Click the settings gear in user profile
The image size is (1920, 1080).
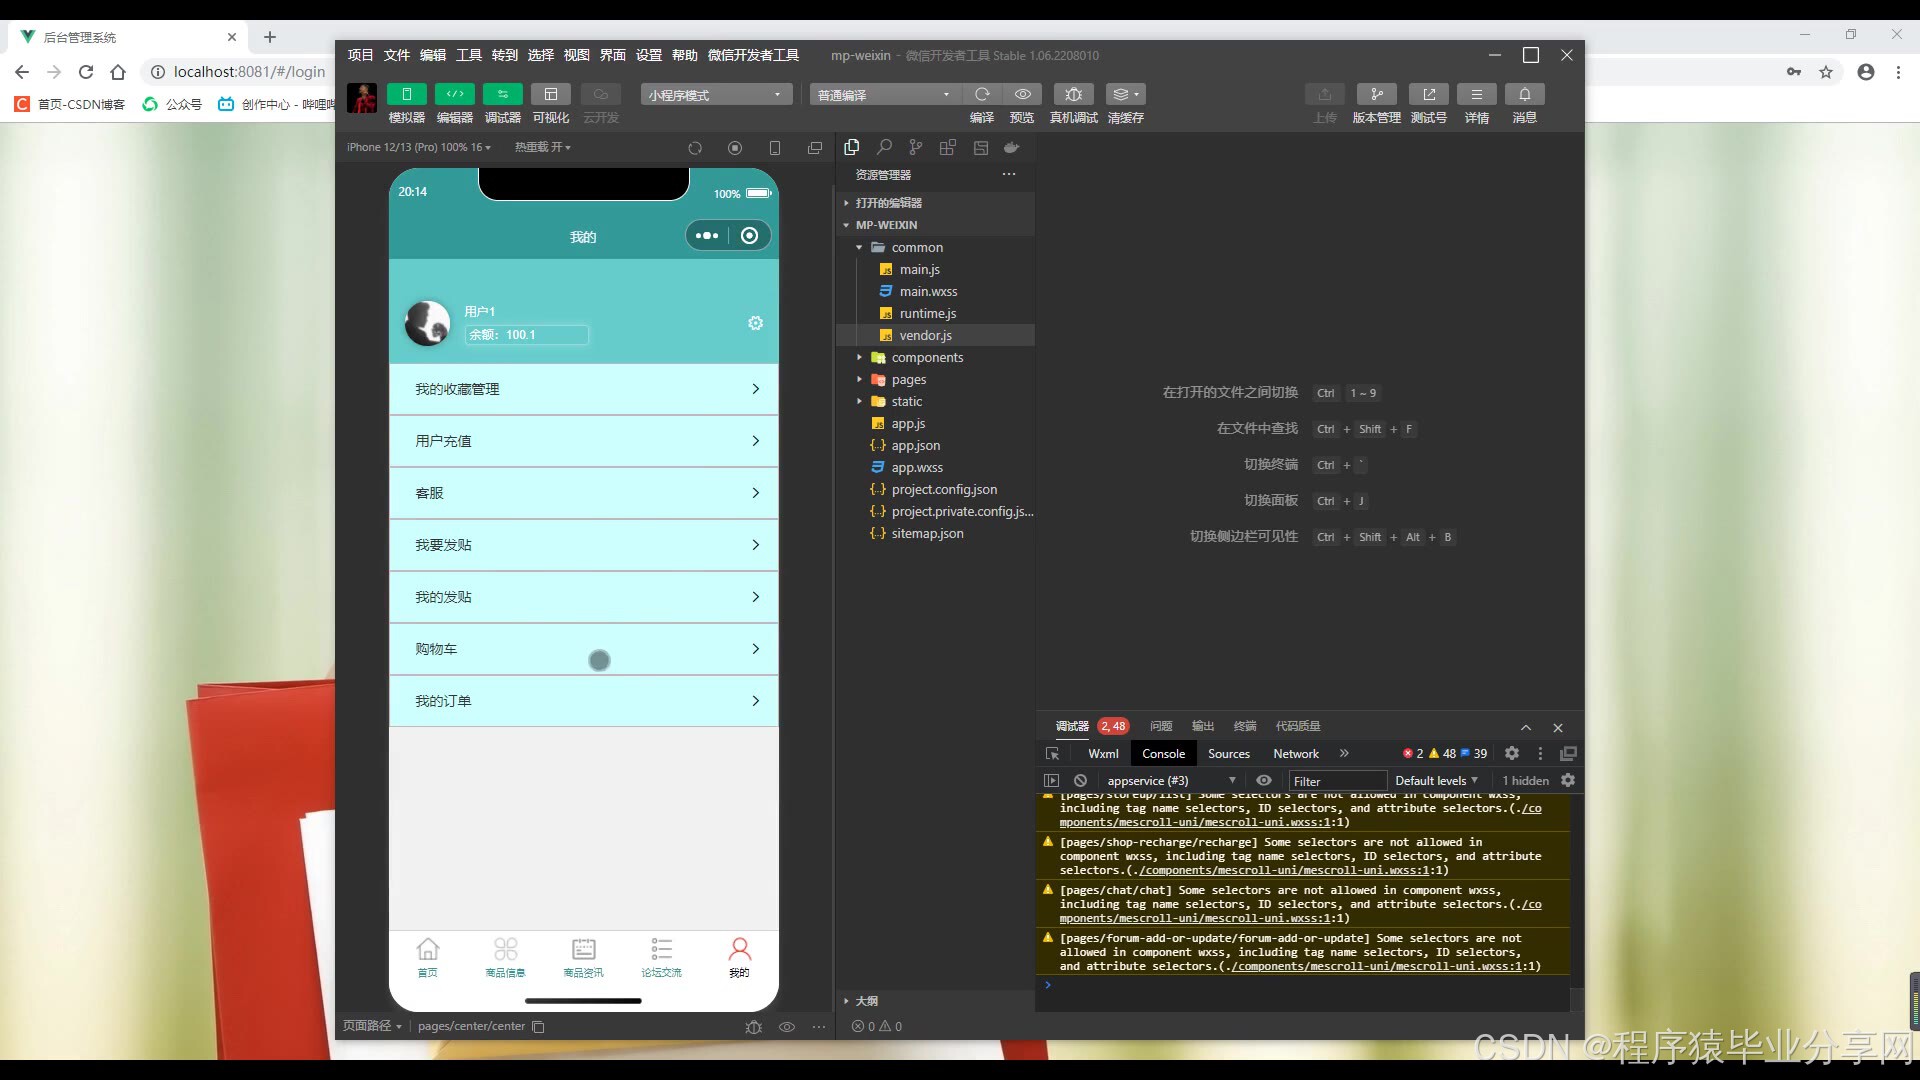[755, 323]
